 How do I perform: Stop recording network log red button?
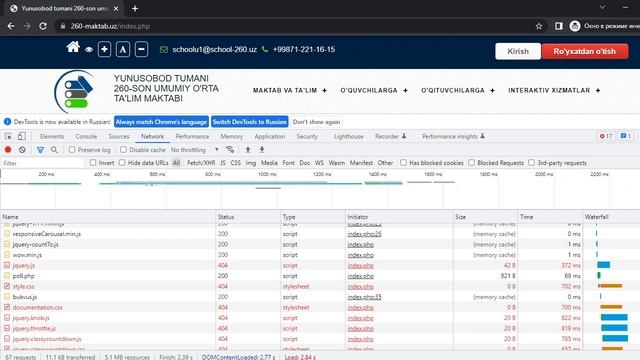coord(8,150)
